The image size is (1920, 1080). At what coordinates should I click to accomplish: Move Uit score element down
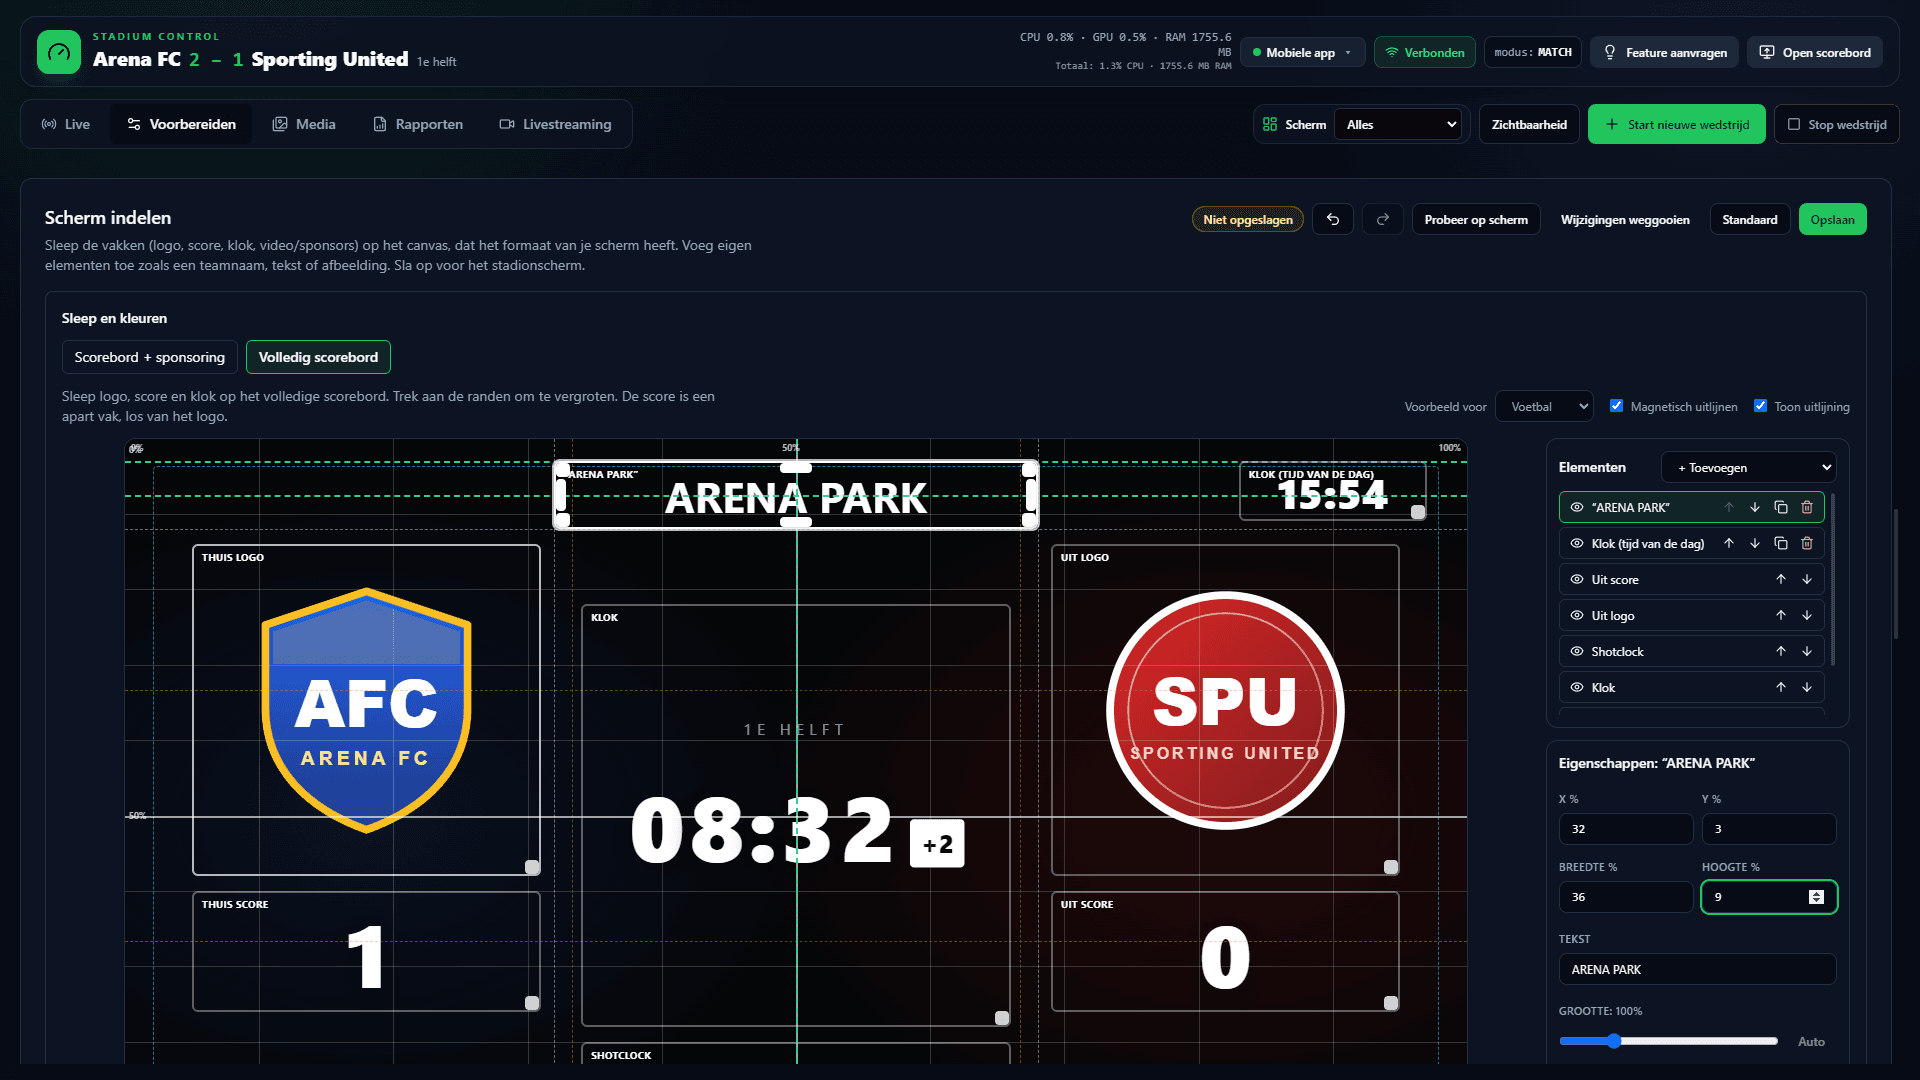(1807, 579)
